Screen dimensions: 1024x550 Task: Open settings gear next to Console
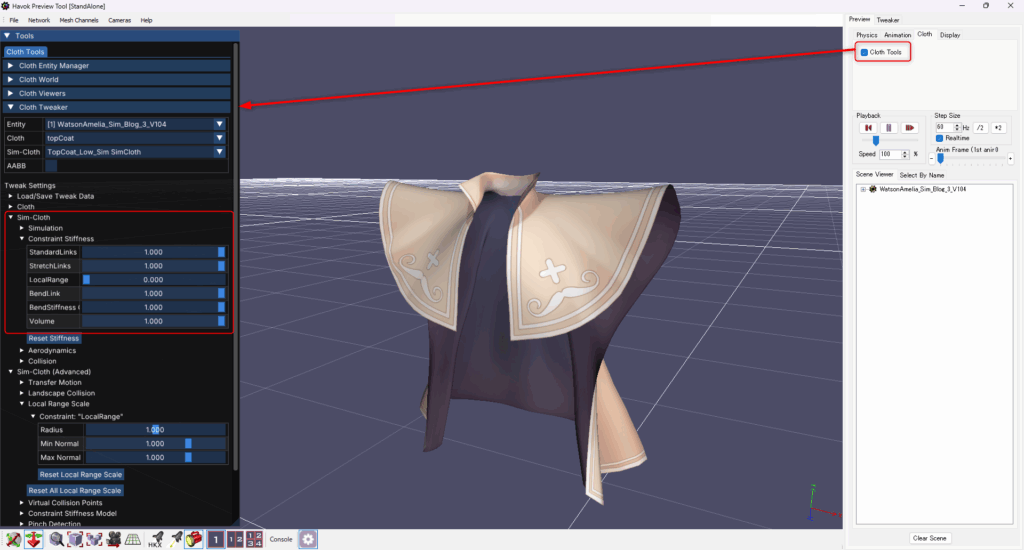pos(308,539)
